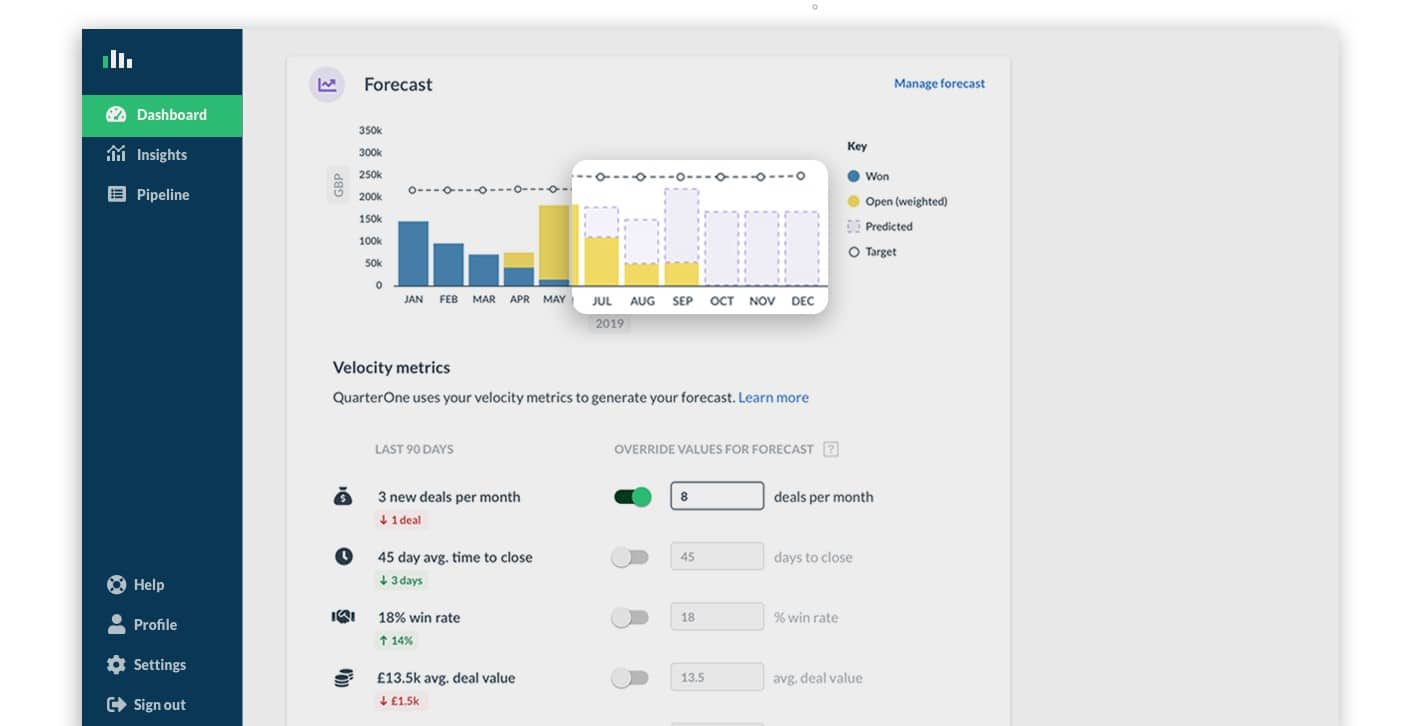Click the NOV predicted bar

tap(761, 248)
